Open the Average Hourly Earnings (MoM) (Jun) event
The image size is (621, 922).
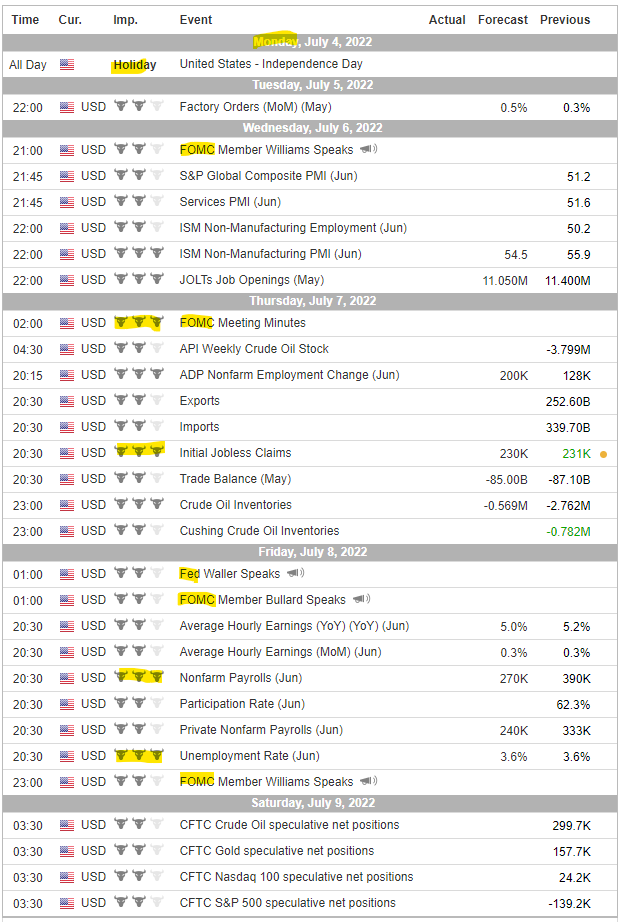[x=281, y=652]
